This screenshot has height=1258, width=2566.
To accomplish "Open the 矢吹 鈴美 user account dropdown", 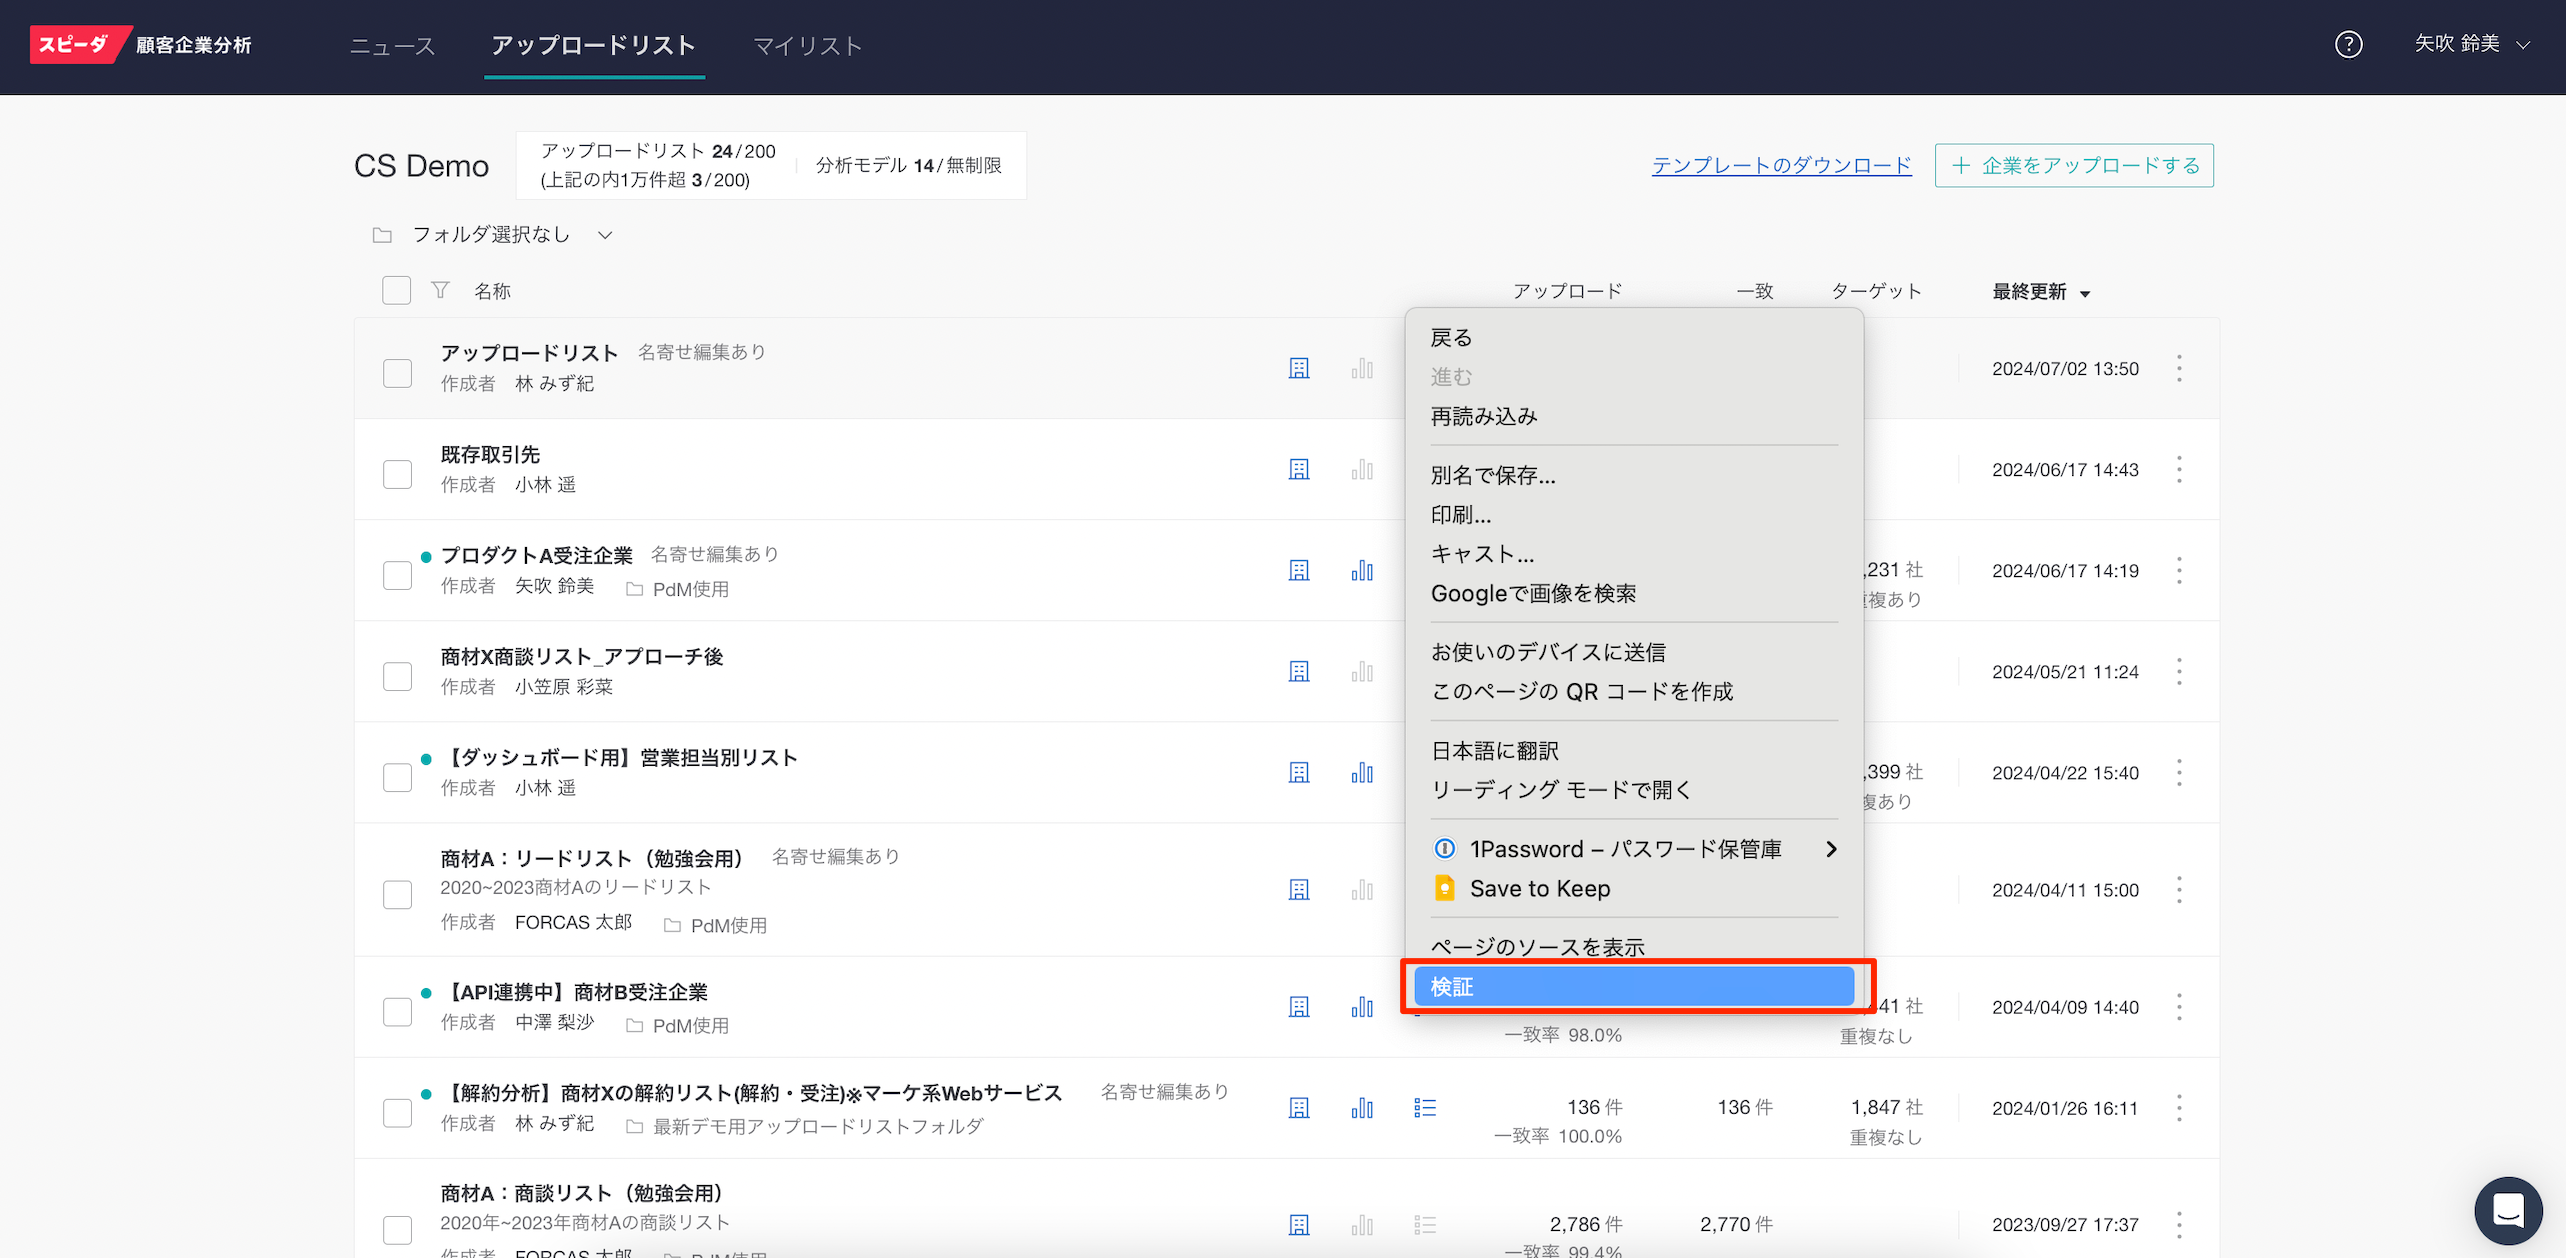I will coord(2471,45).
